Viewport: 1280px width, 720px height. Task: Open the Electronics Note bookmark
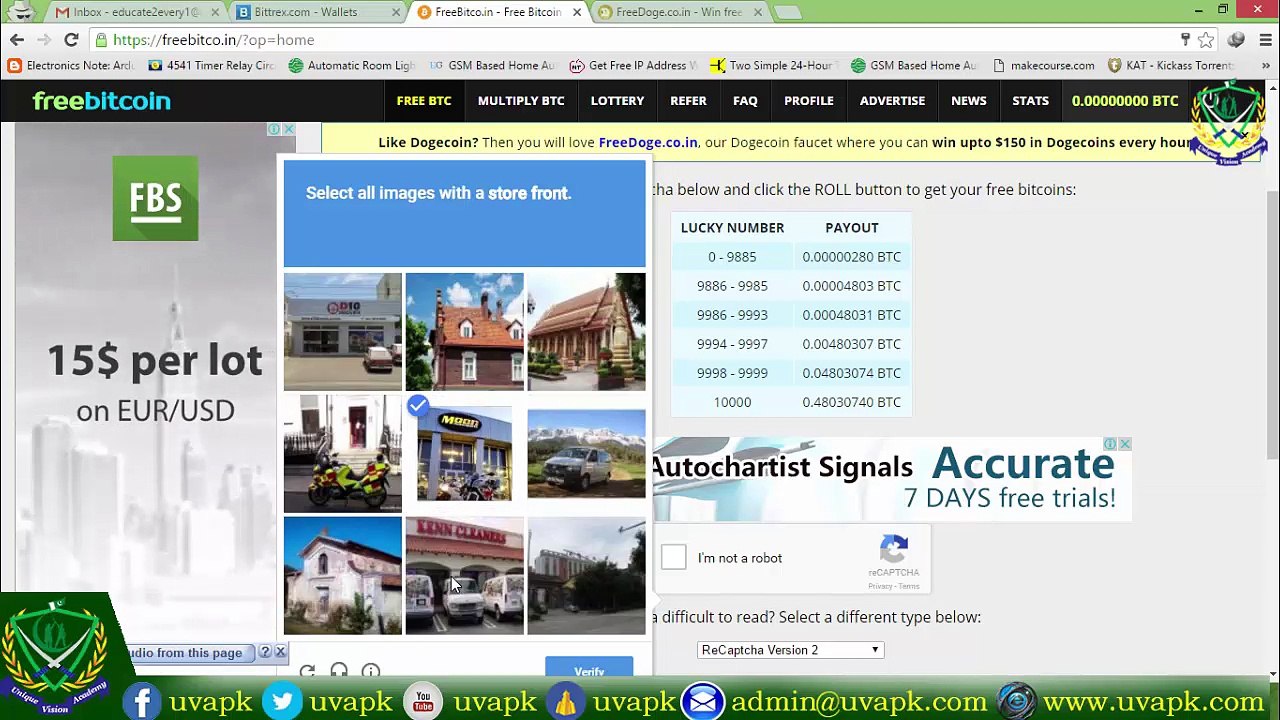[70, 65]
